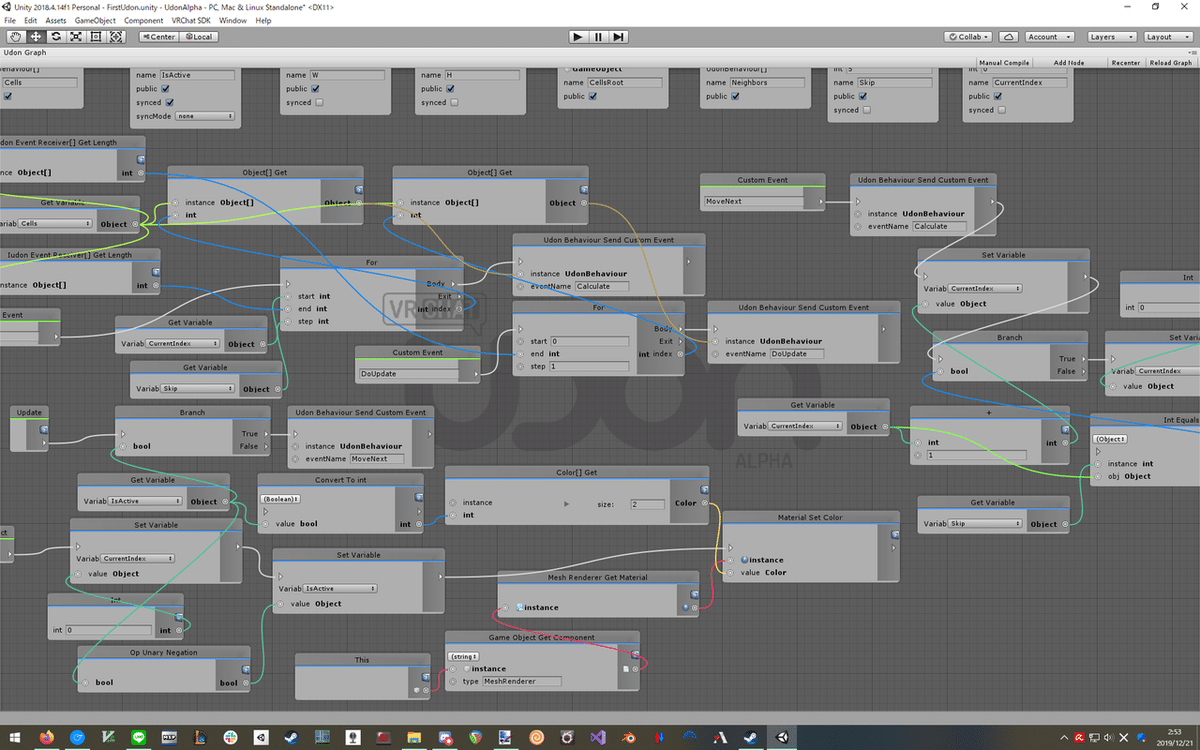The width and height of the screenshot is (1200, 750).
Task: Click the blue icon on Update event node
Action: point(45,428)
